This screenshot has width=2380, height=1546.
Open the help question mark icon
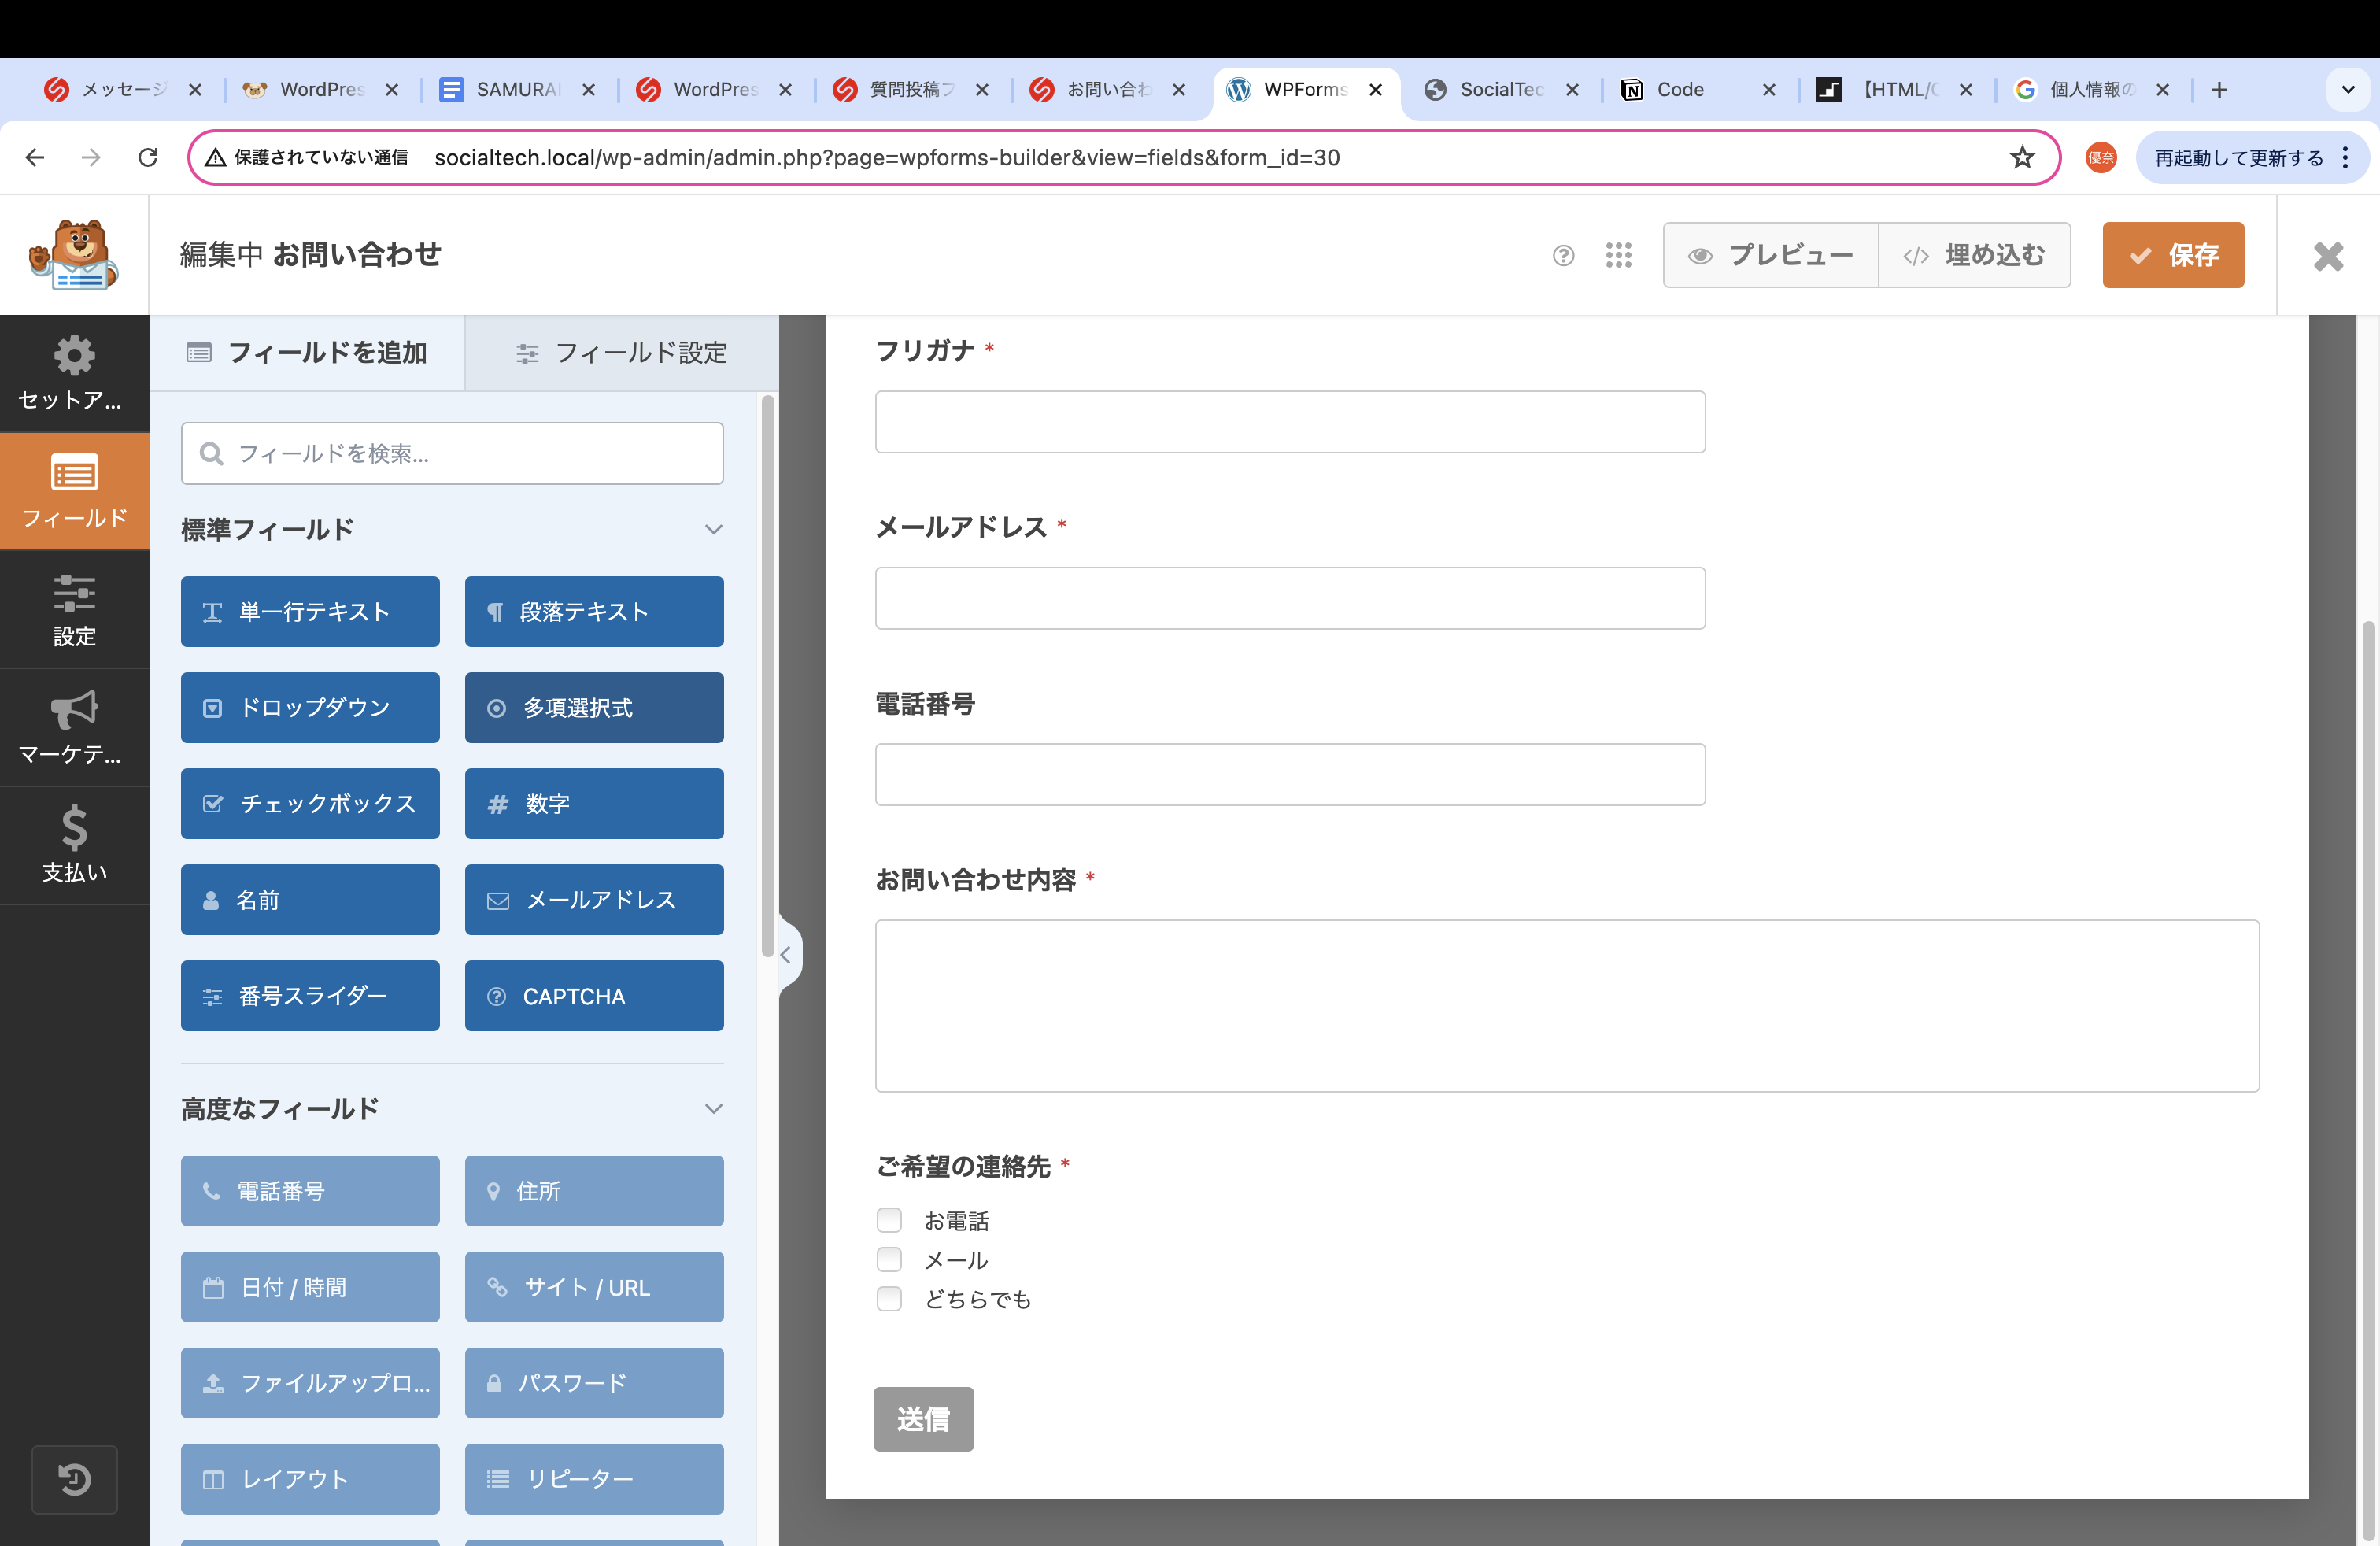[x=1563, y=255]
